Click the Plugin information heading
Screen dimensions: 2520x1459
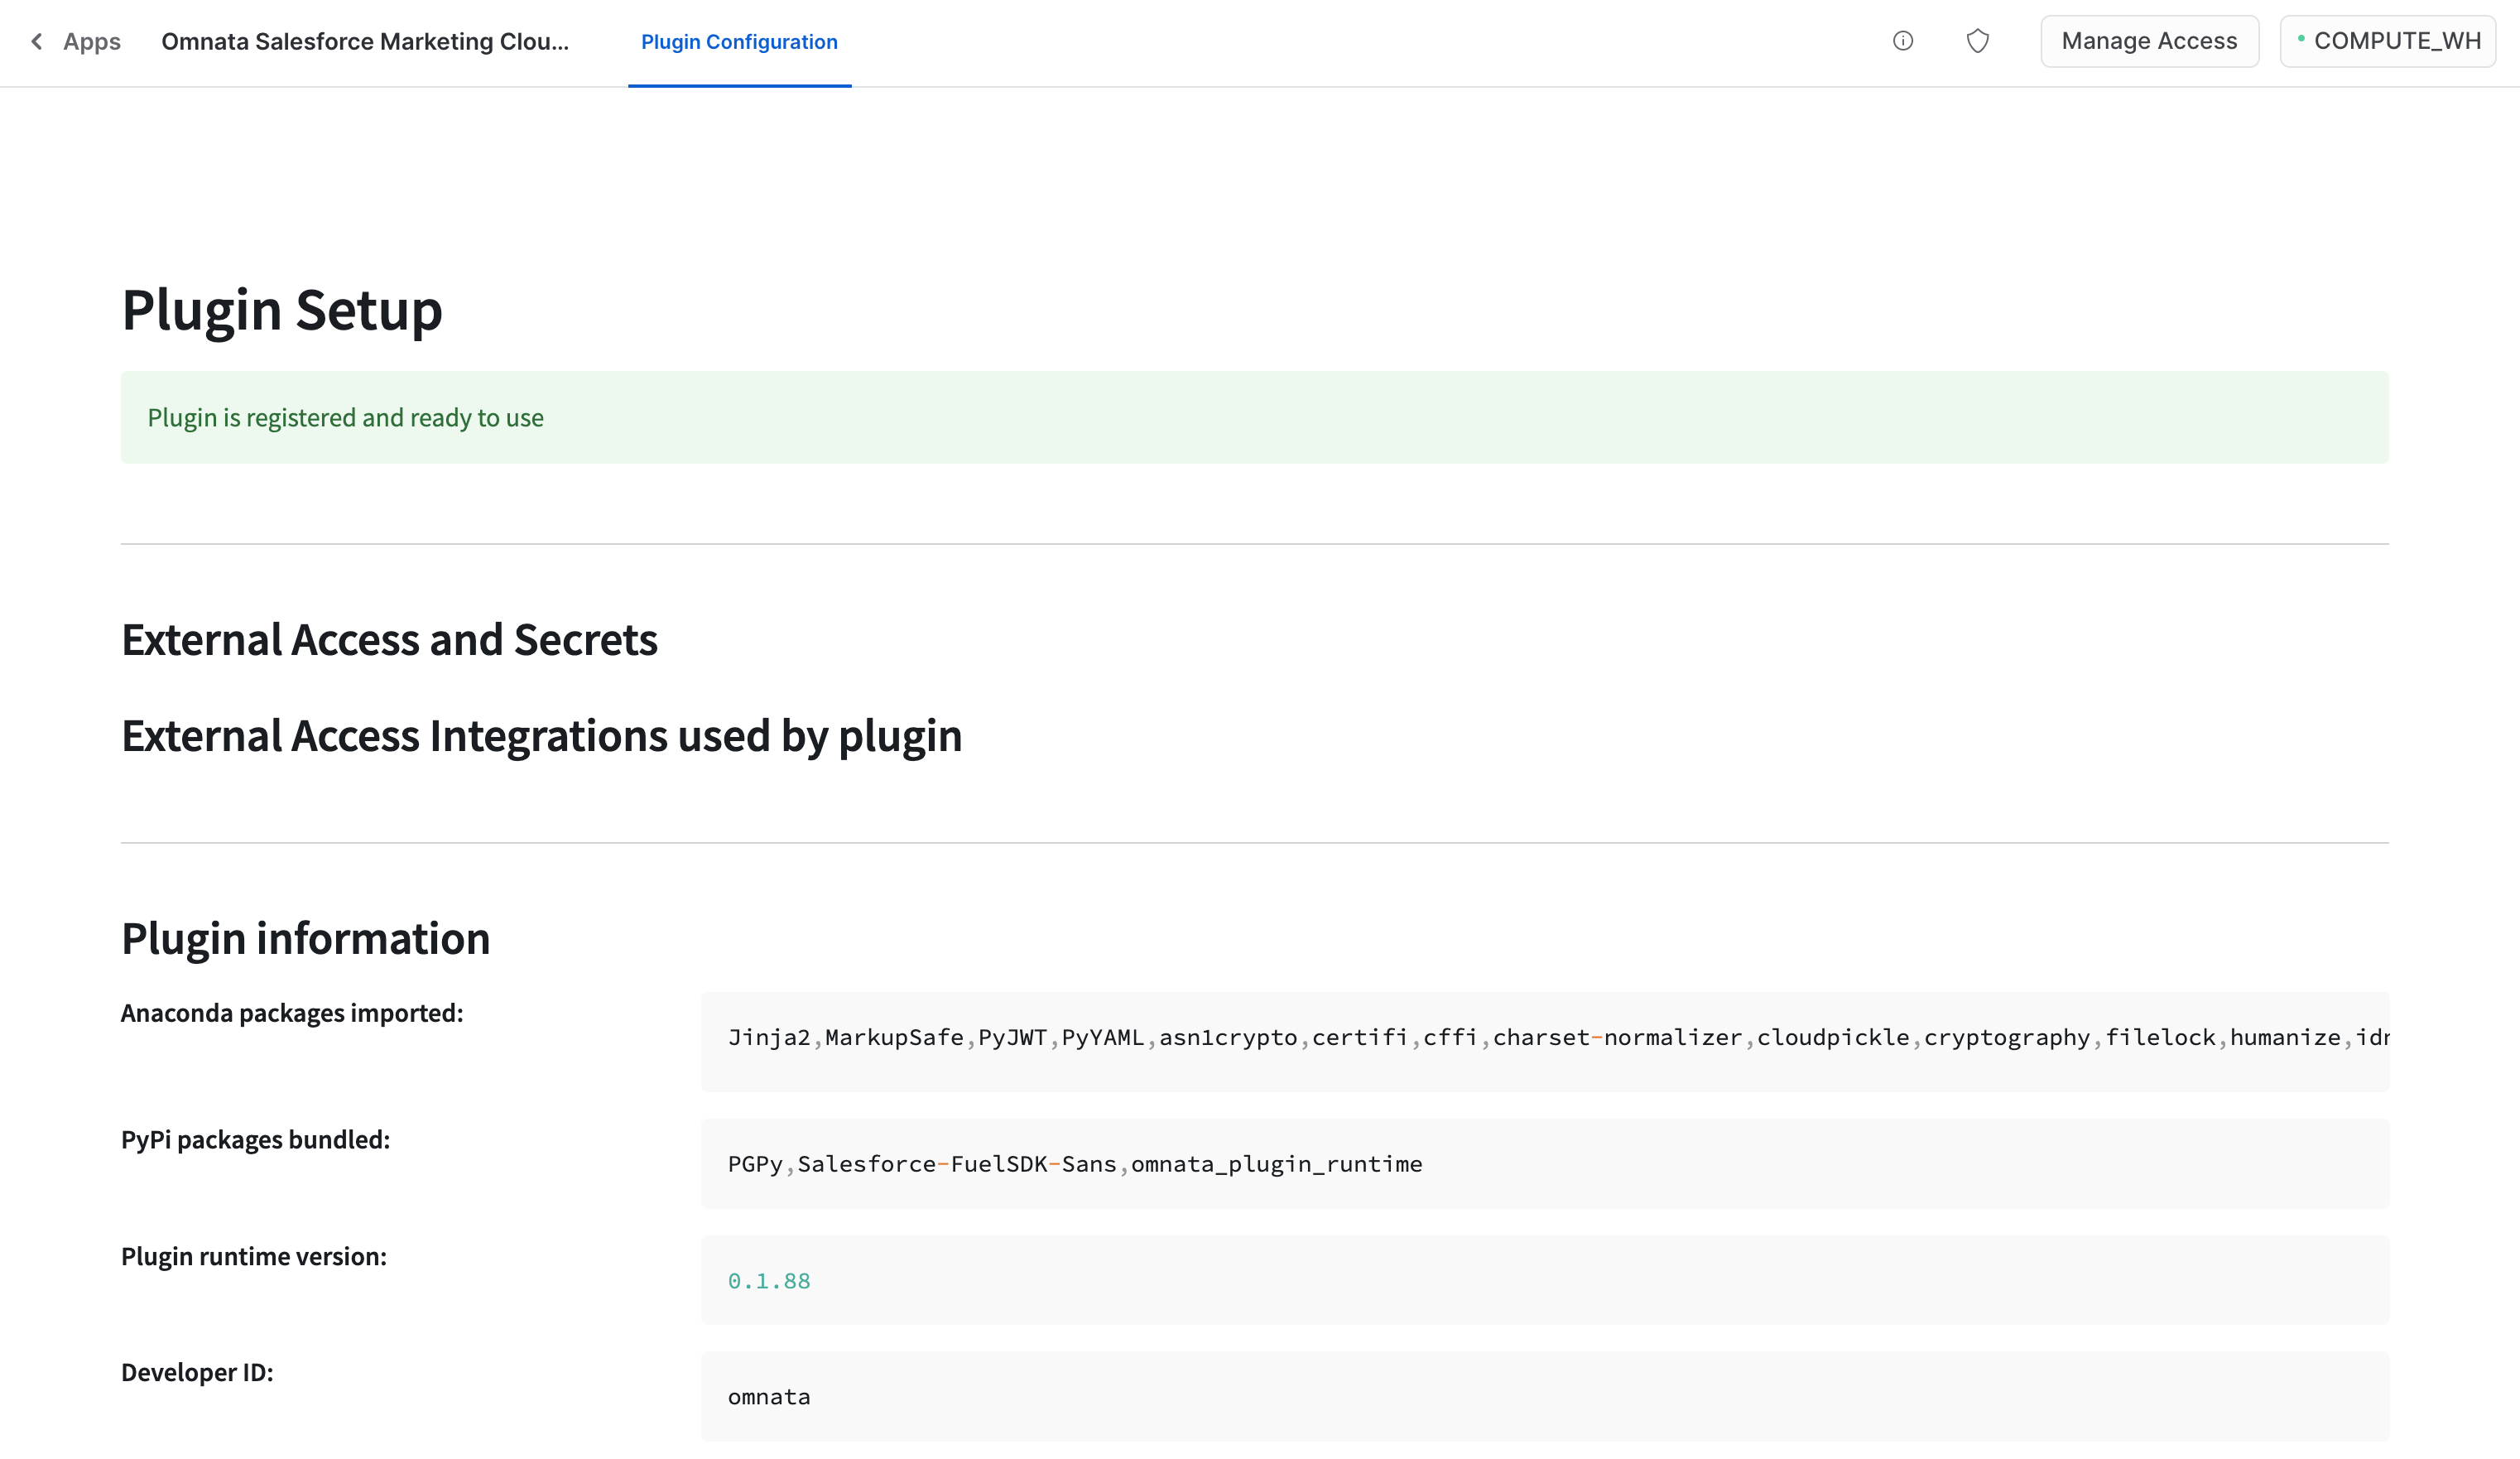pos(305,939)
